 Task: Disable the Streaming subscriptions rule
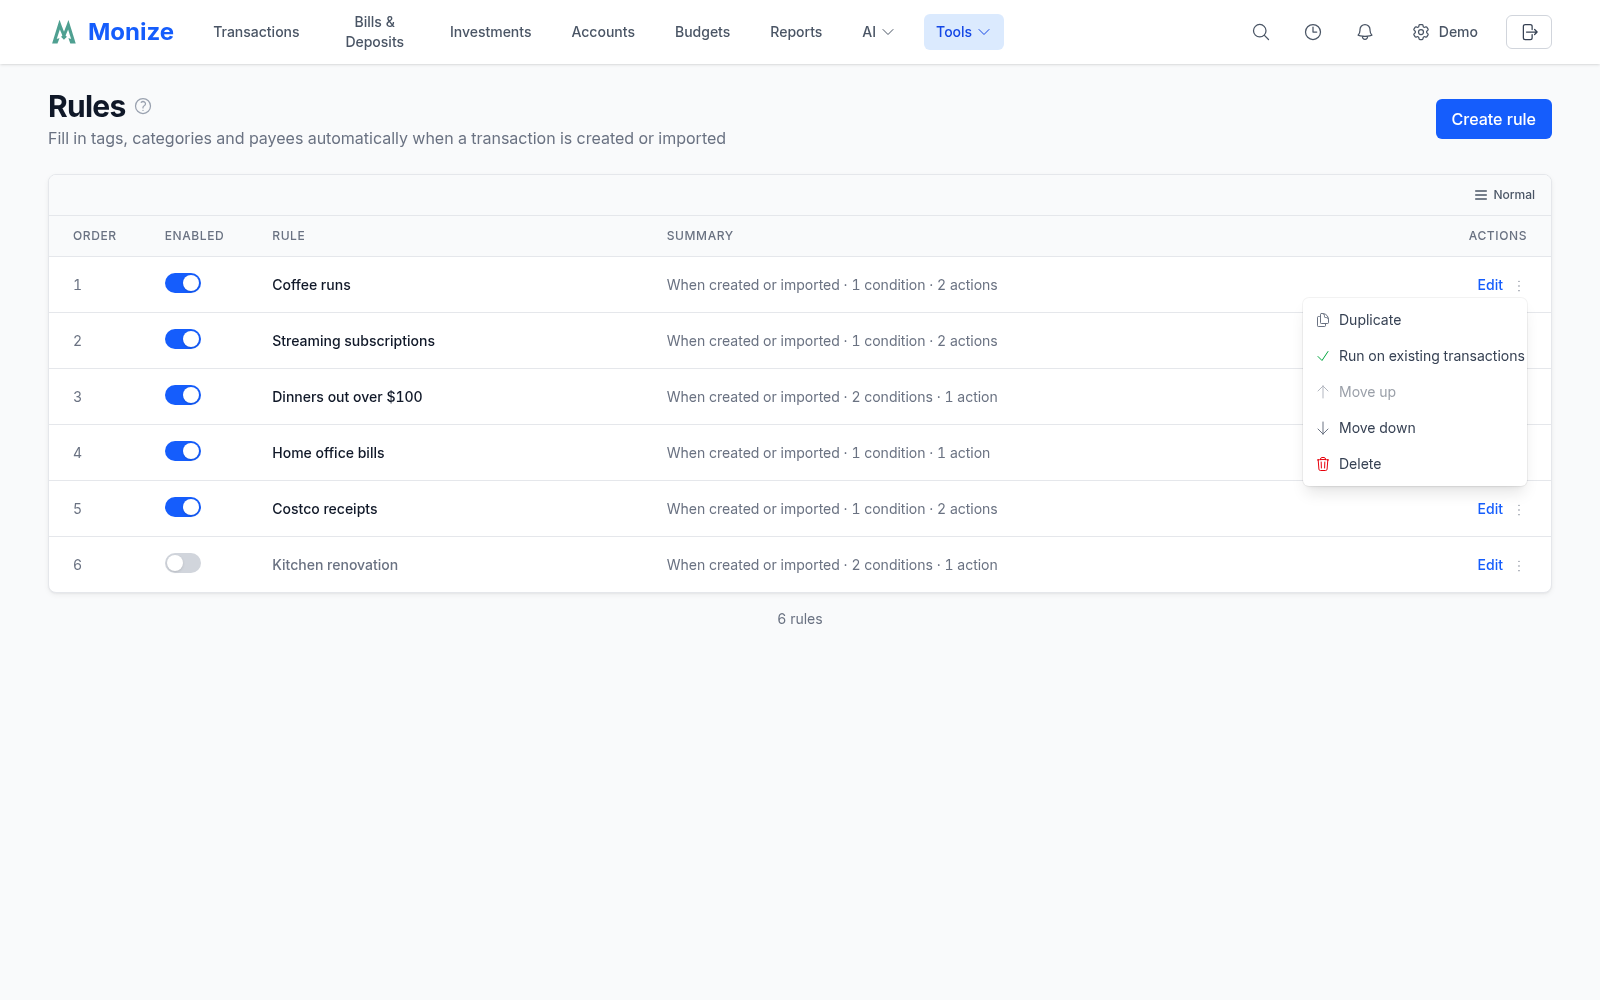[x=183, y=339]
